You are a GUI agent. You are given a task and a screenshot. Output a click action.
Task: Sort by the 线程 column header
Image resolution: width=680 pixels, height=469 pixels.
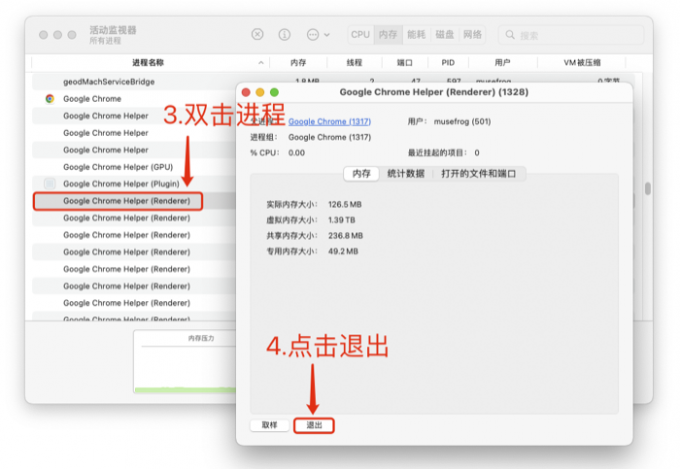point(354,62)
